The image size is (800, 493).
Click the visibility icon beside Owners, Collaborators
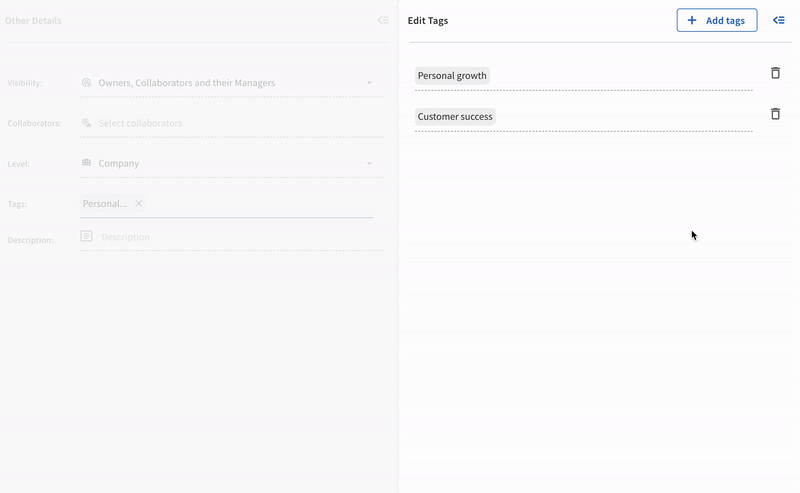coord(86,83)
